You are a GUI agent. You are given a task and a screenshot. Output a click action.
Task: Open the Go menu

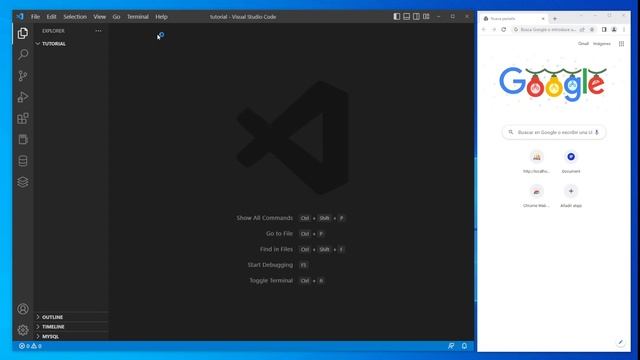[116, 17]
